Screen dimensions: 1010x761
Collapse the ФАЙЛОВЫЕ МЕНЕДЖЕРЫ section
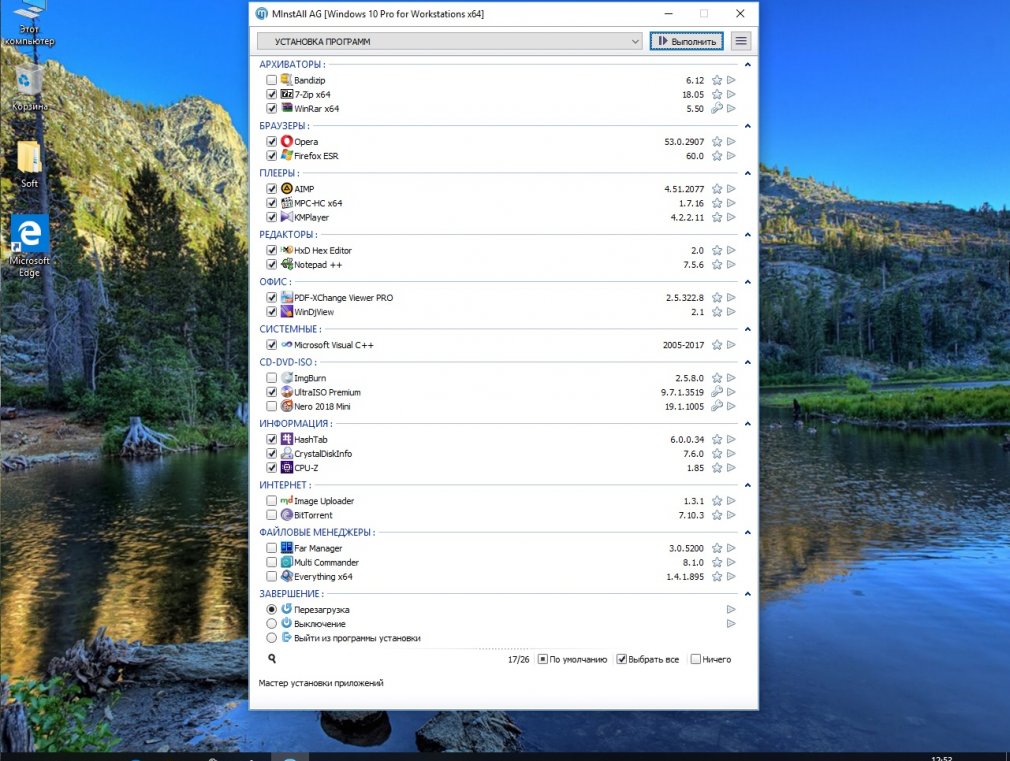(747, 532)
